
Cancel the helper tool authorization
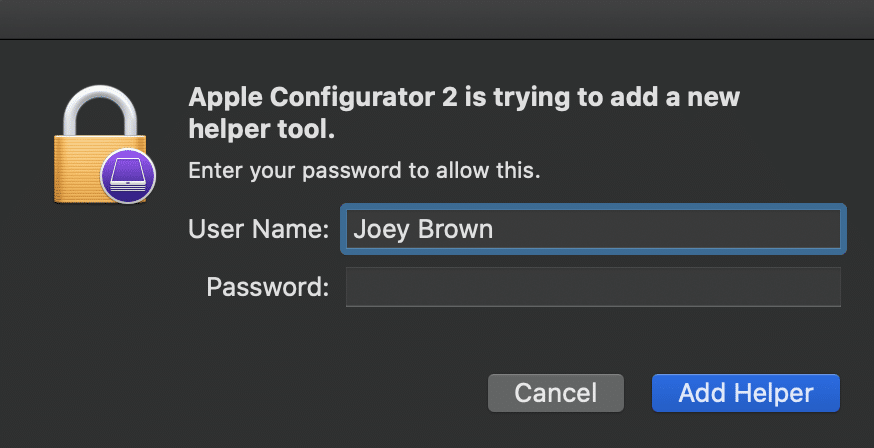(556, 393)
